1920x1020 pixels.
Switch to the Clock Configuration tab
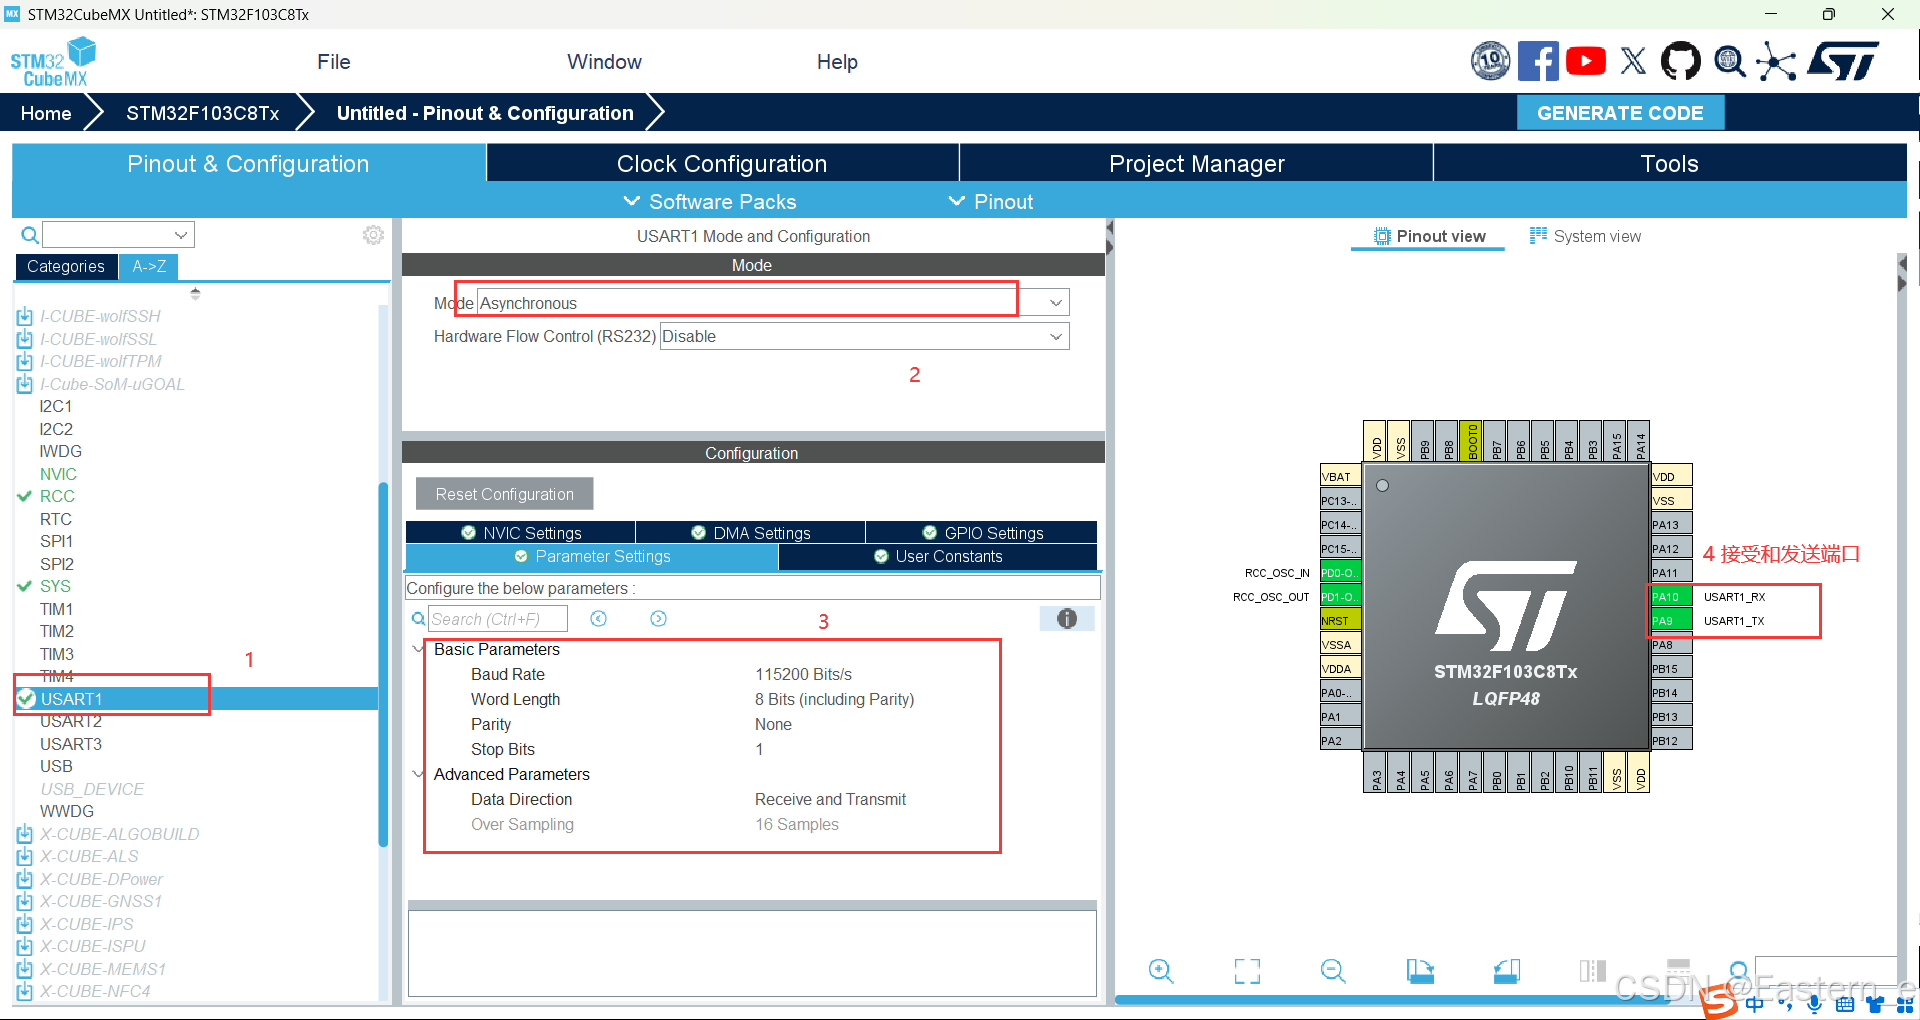point(722,163)
